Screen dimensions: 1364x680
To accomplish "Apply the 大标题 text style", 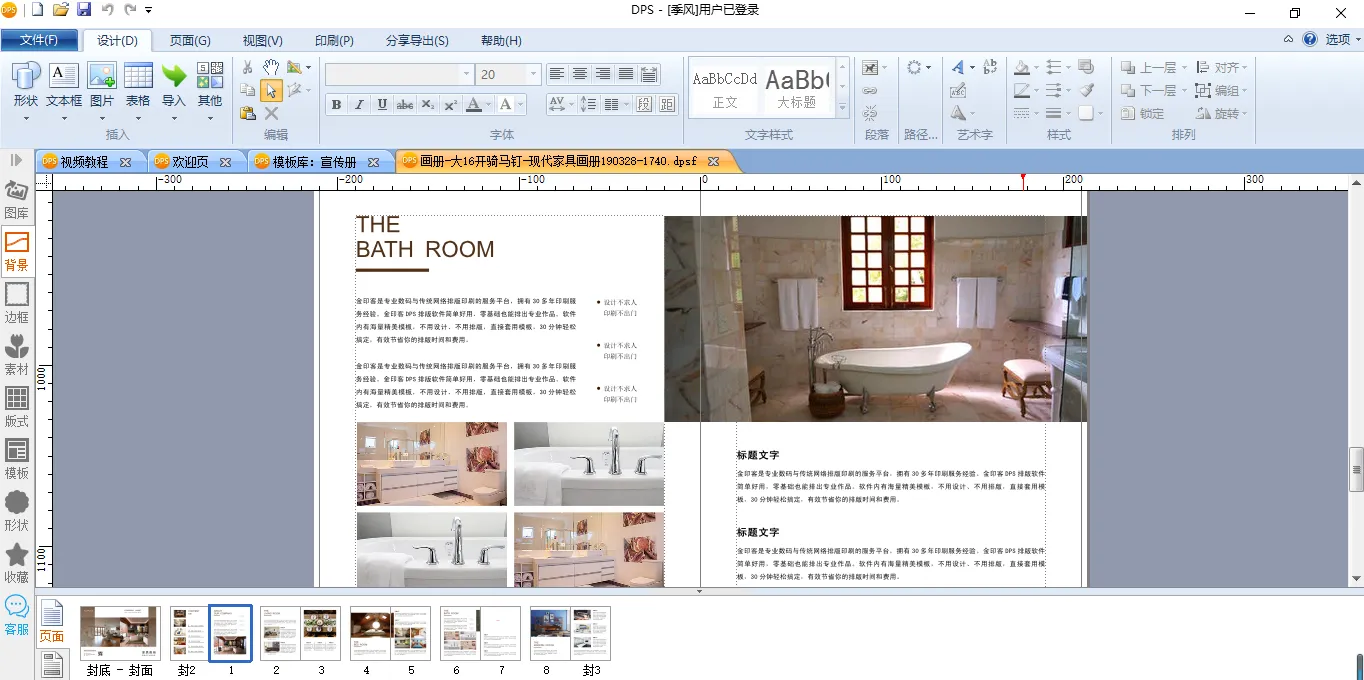I will [796, 88].
